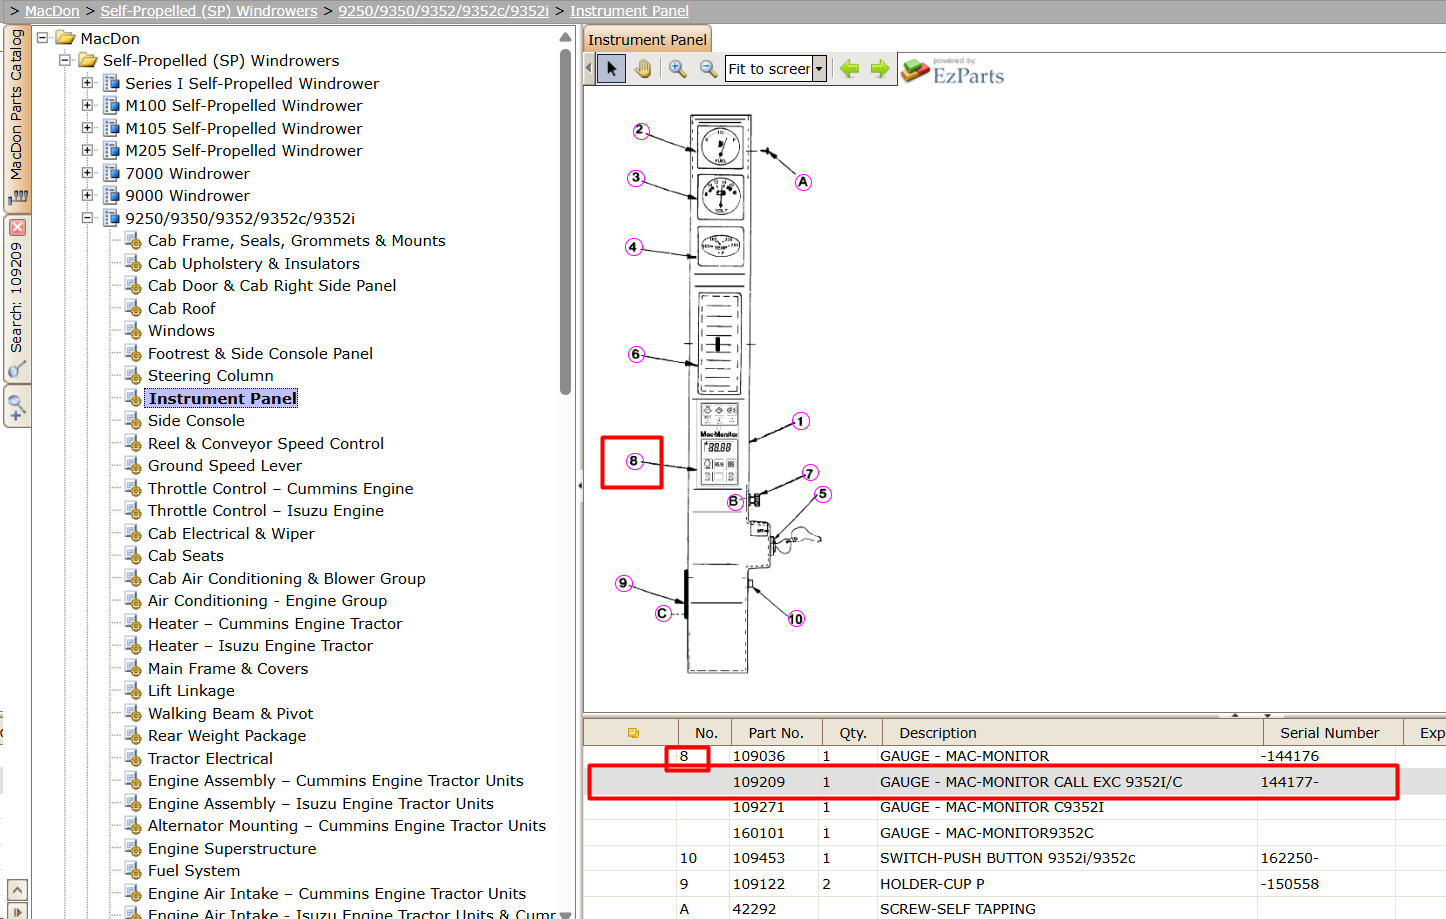Follow the Self-Propelled (SP) Windrowers breadcrumb link
Viewport: 1446px width, 919px height.
pos(209,11)
